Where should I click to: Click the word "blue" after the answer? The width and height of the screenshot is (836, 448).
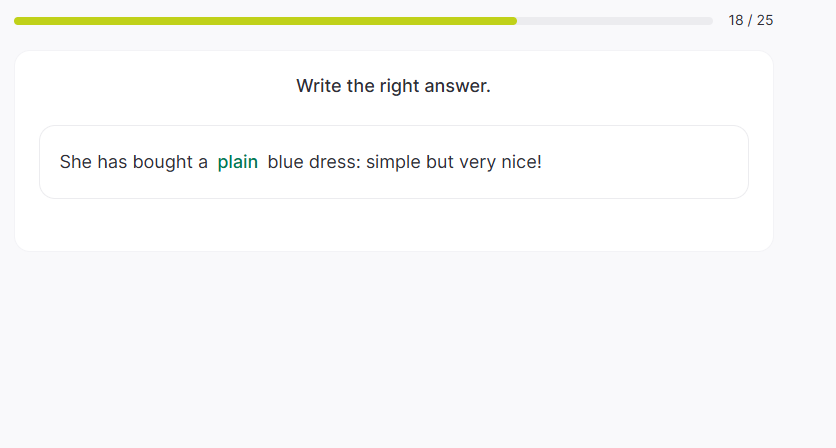(x=286, y=162)
